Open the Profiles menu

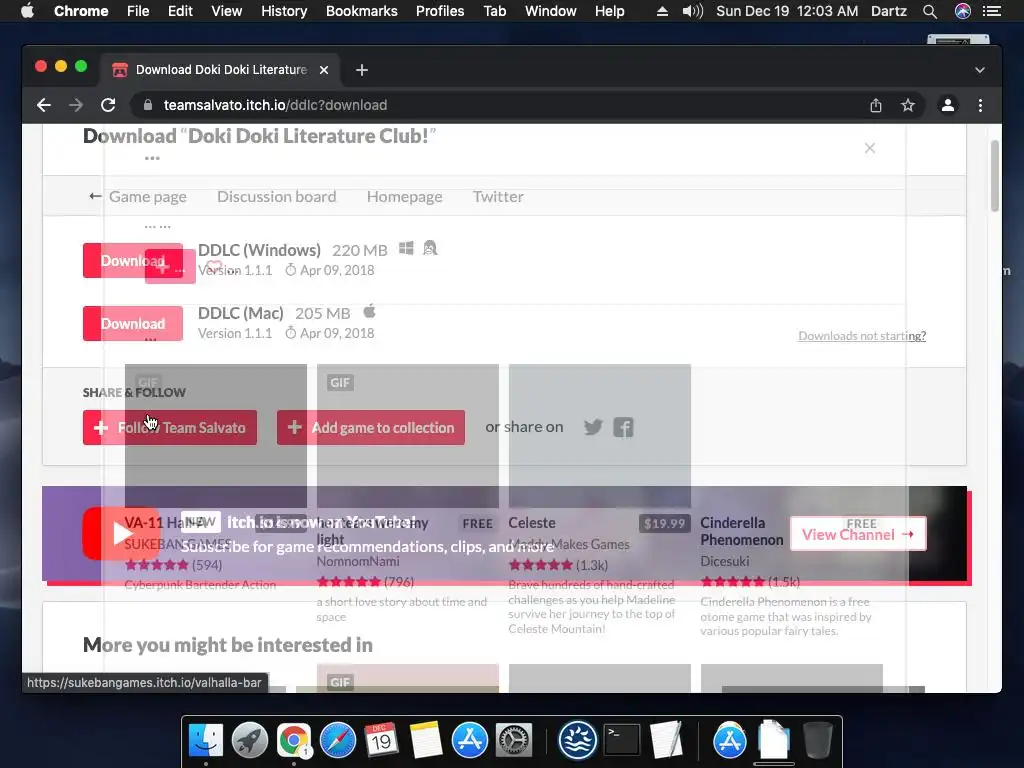click(x=440, y=11)
